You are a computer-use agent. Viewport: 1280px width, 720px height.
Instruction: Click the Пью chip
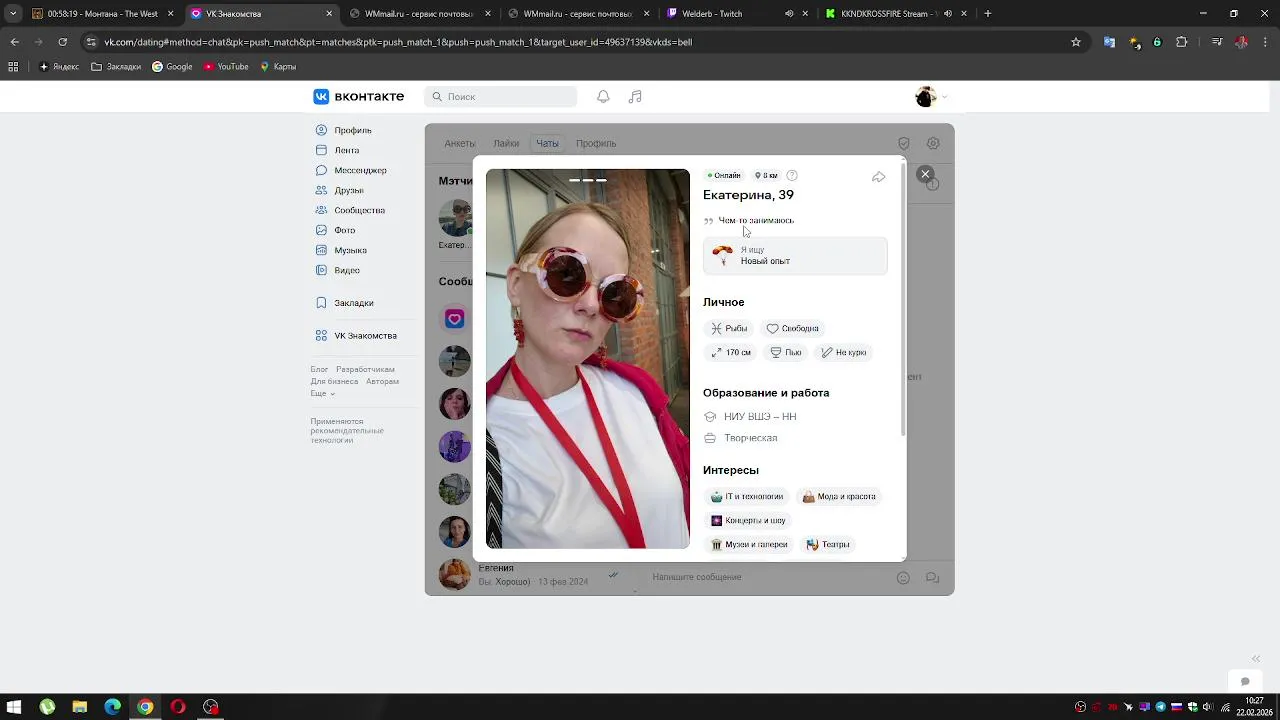(786, 352)
